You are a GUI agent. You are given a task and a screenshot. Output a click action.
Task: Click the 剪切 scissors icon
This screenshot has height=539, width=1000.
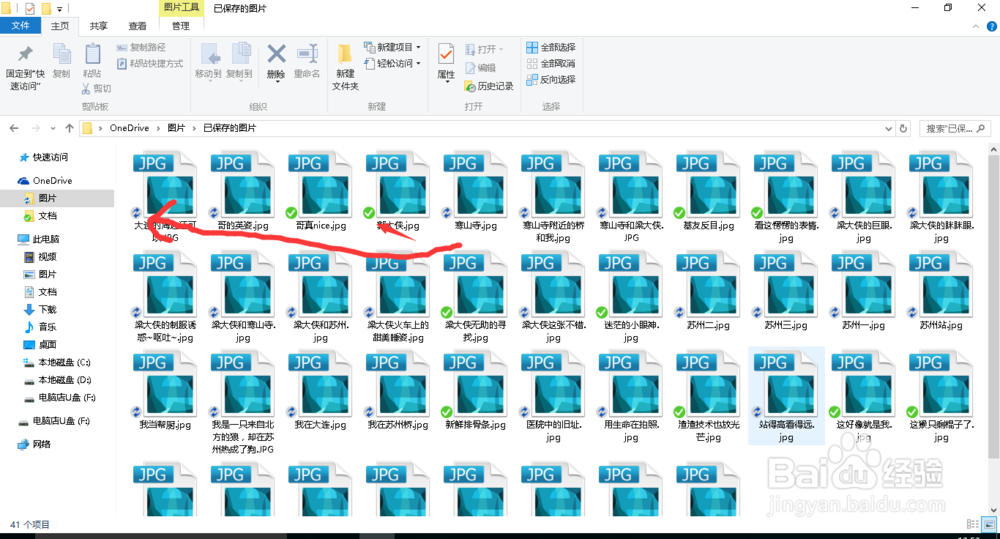coord(87,89)
